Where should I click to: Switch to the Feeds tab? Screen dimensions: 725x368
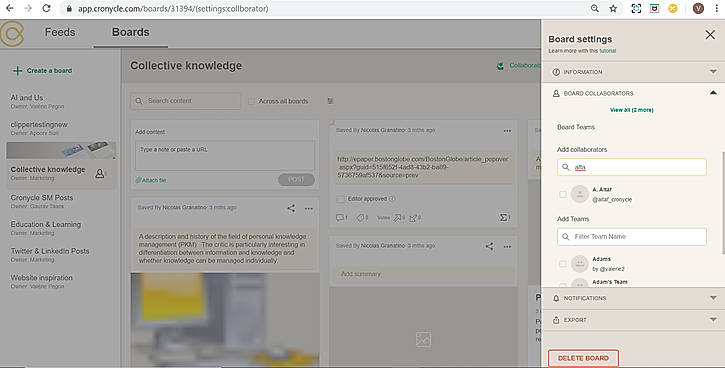tap(60, 32)
